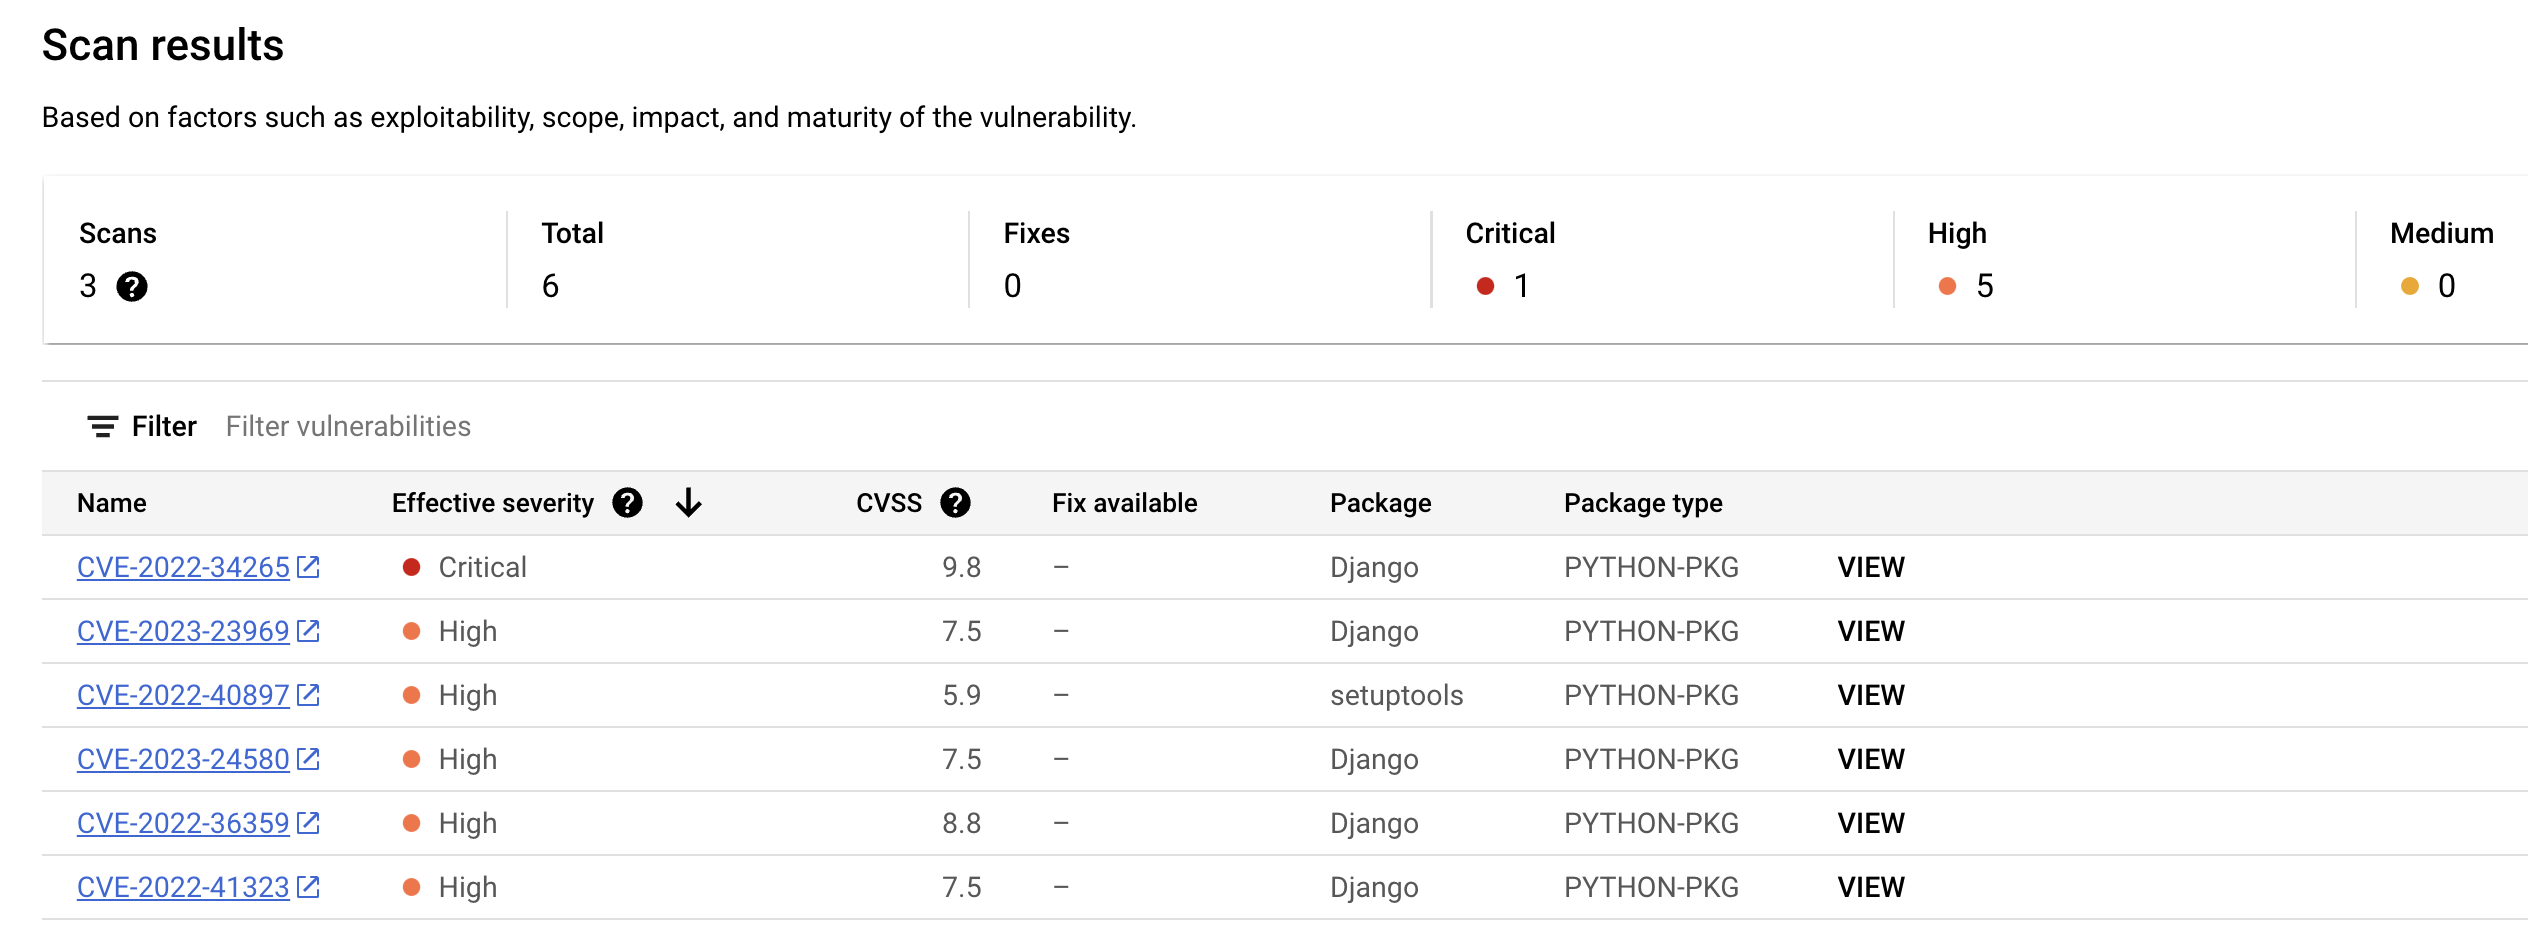Click external link icon next to CVE-2023-23969

tap(308, 631)
